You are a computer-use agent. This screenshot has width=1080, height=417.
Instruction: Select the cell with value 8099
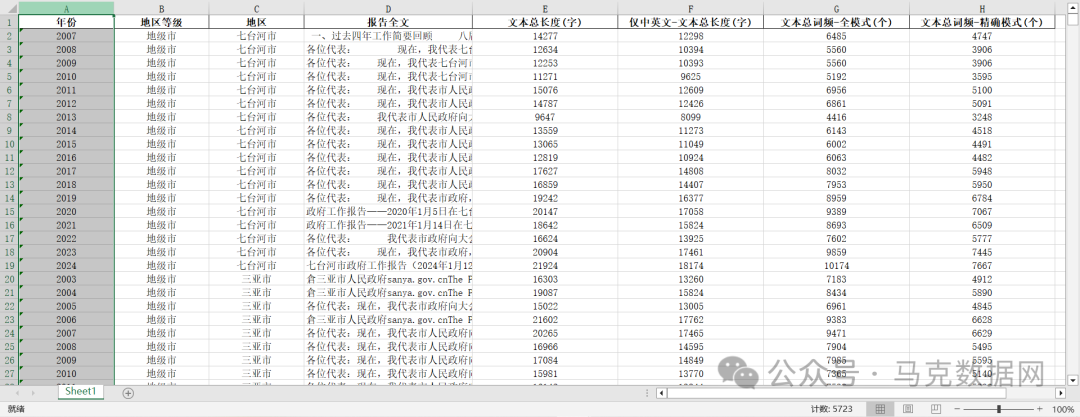point(691,117)
